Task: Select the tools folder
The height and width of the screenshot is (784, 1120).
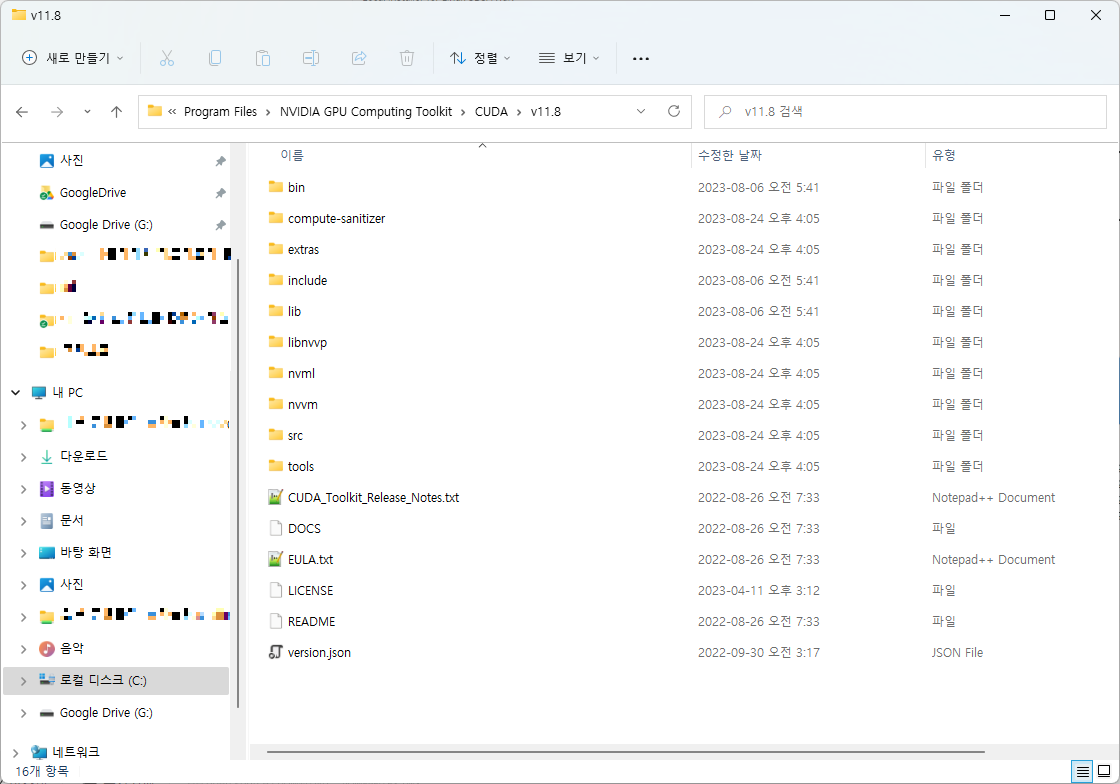Action: click(301, 466)
